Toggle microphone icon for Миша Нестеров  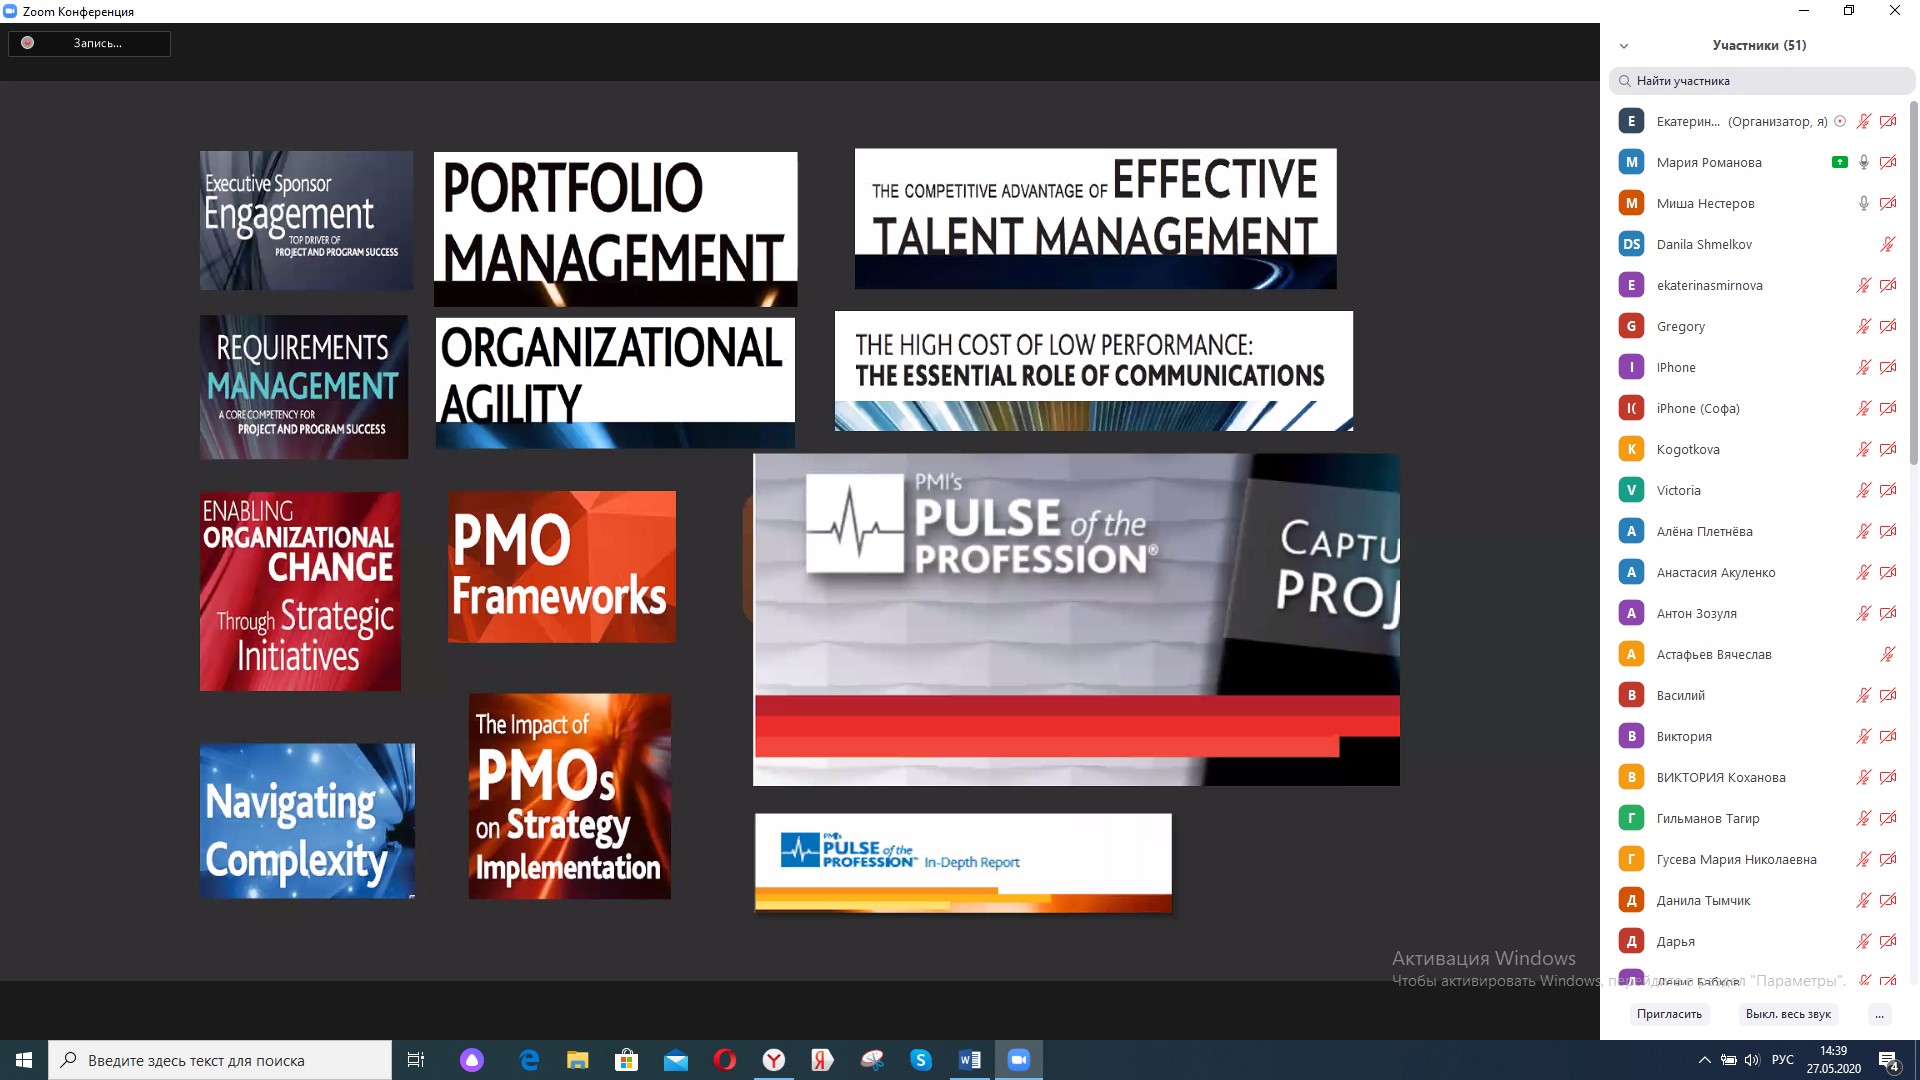(1864, 203)
